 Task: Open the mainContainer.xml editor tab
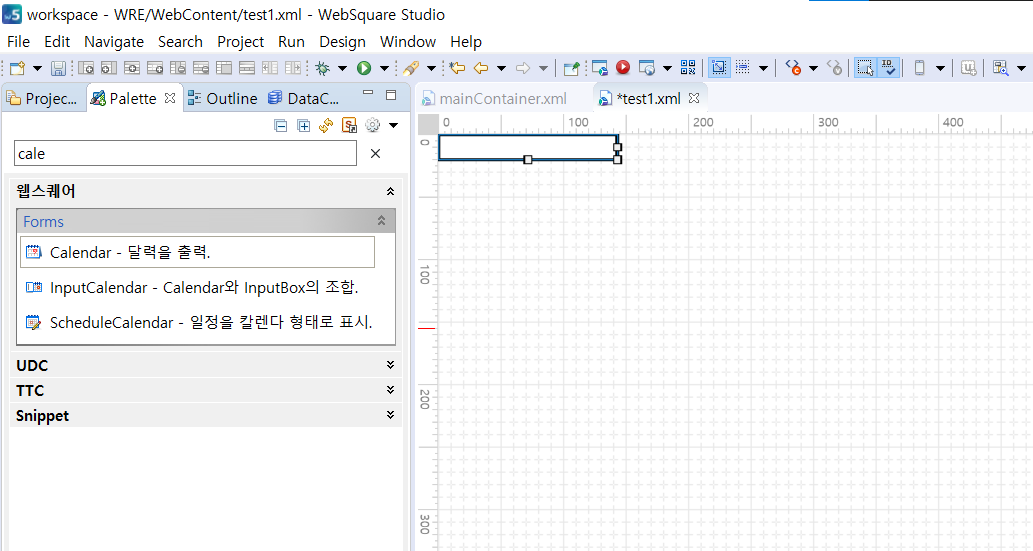(495, 98)
